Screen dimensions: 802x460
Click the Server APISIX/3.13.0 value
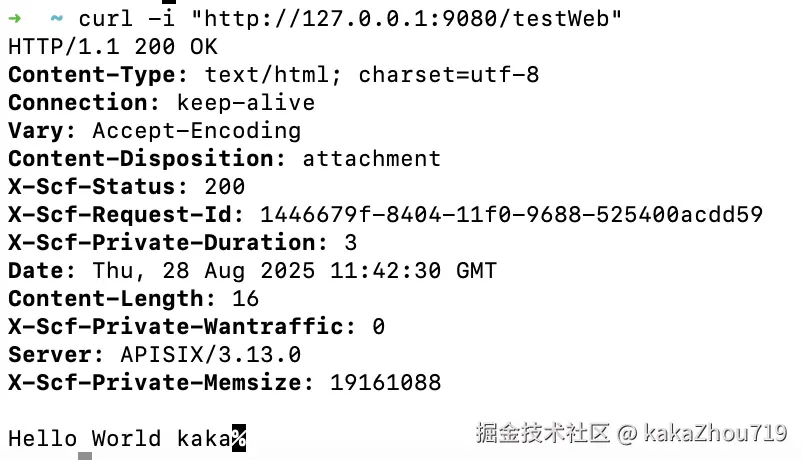tap(210, 355)
